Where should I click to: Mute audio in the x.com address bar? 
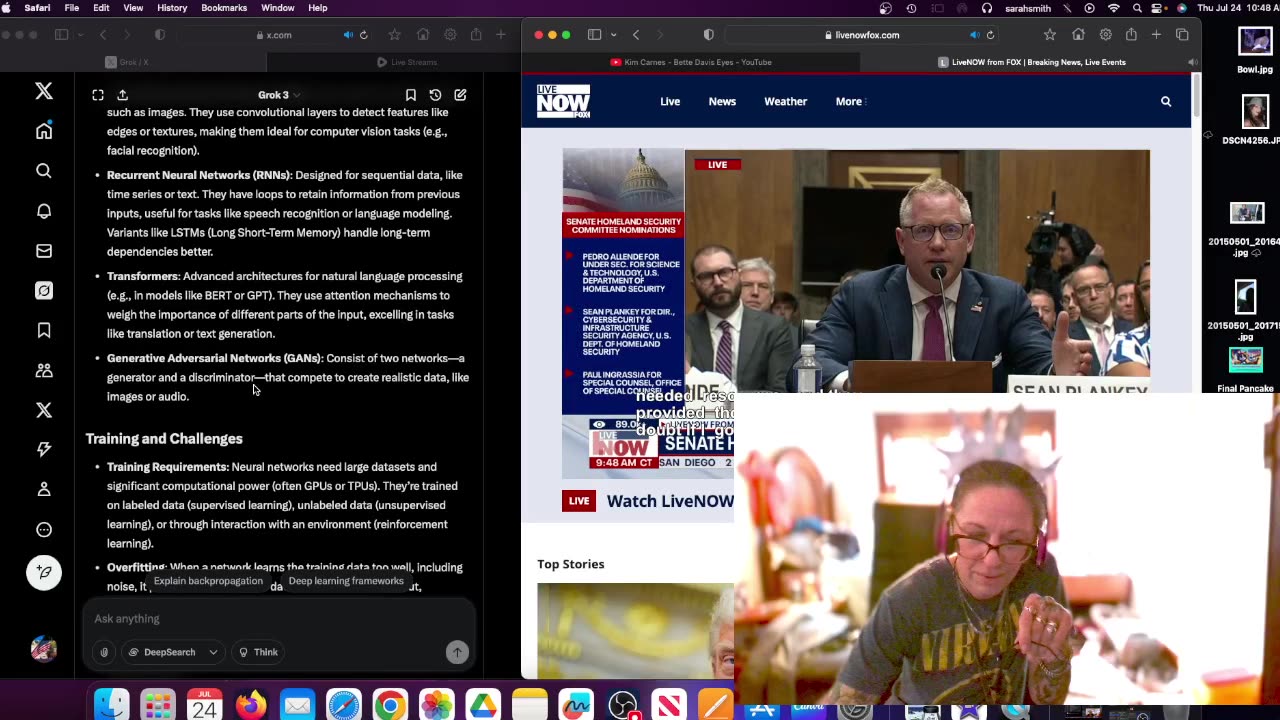[348, 35]
